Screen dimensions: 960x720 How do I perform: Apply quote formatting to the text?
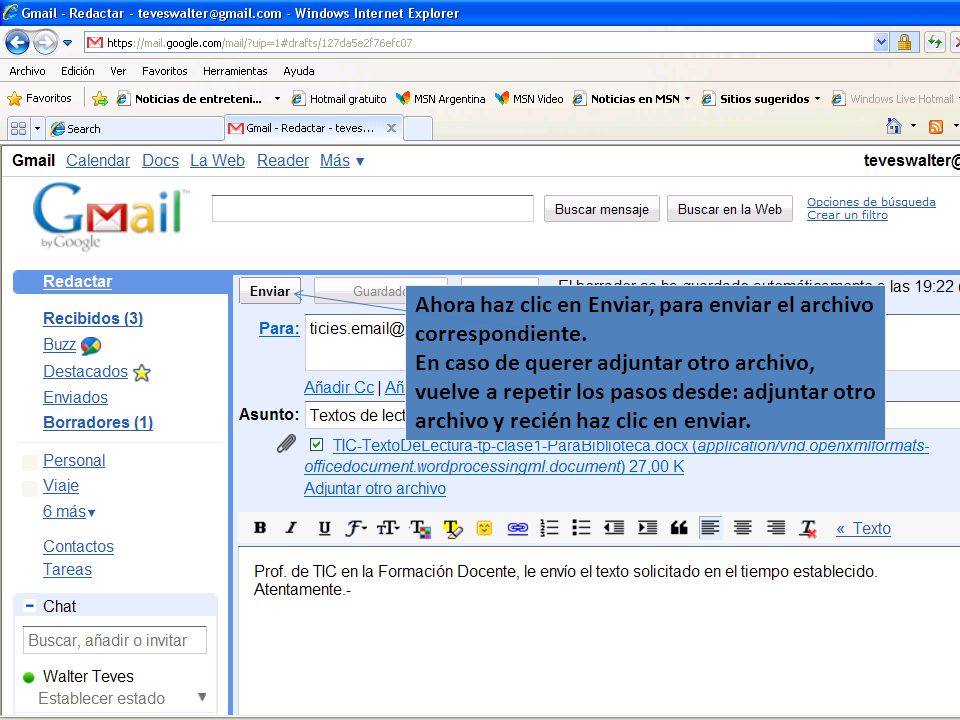coord(679,528)
